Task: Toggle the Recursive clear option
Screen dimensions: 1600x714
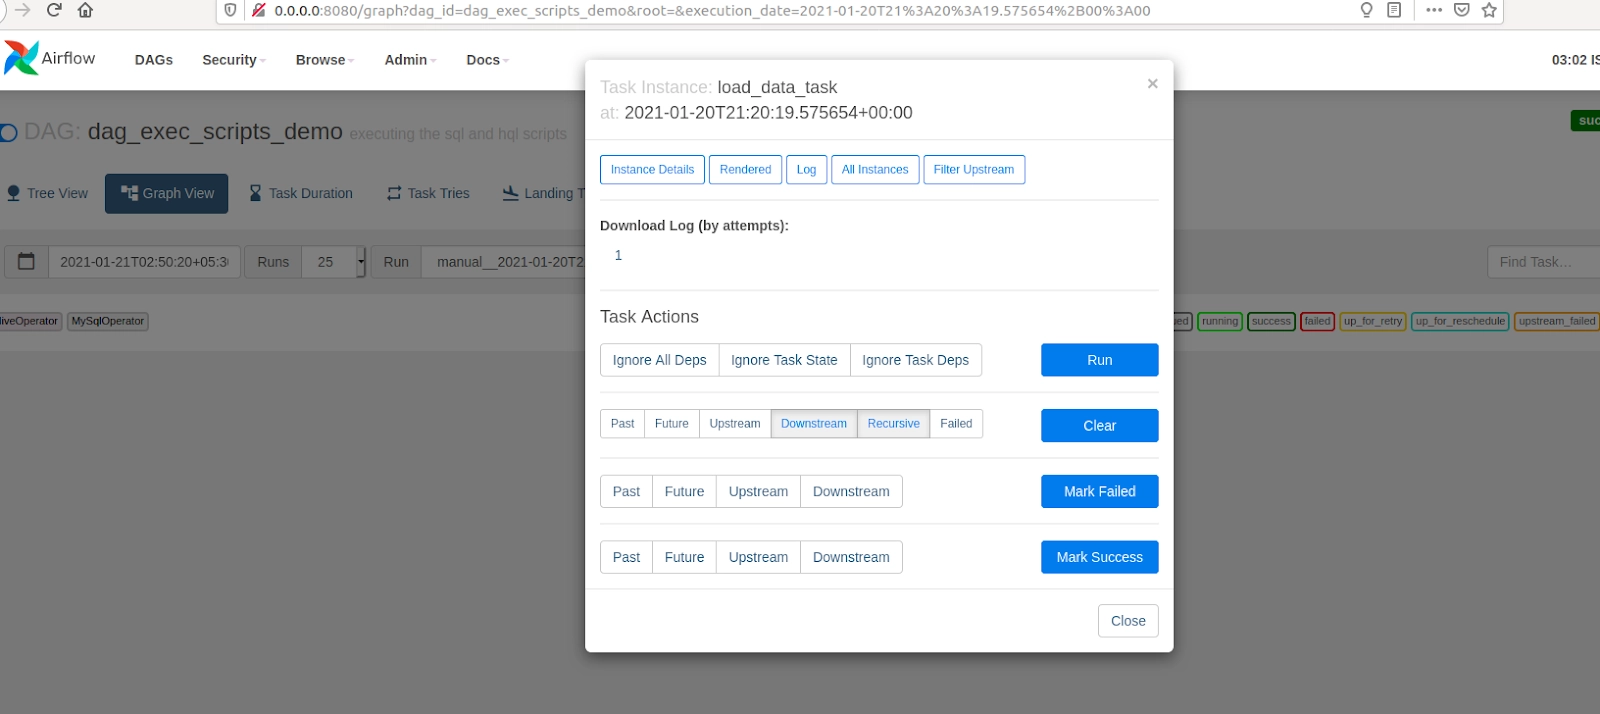Action: click(893, 424)
